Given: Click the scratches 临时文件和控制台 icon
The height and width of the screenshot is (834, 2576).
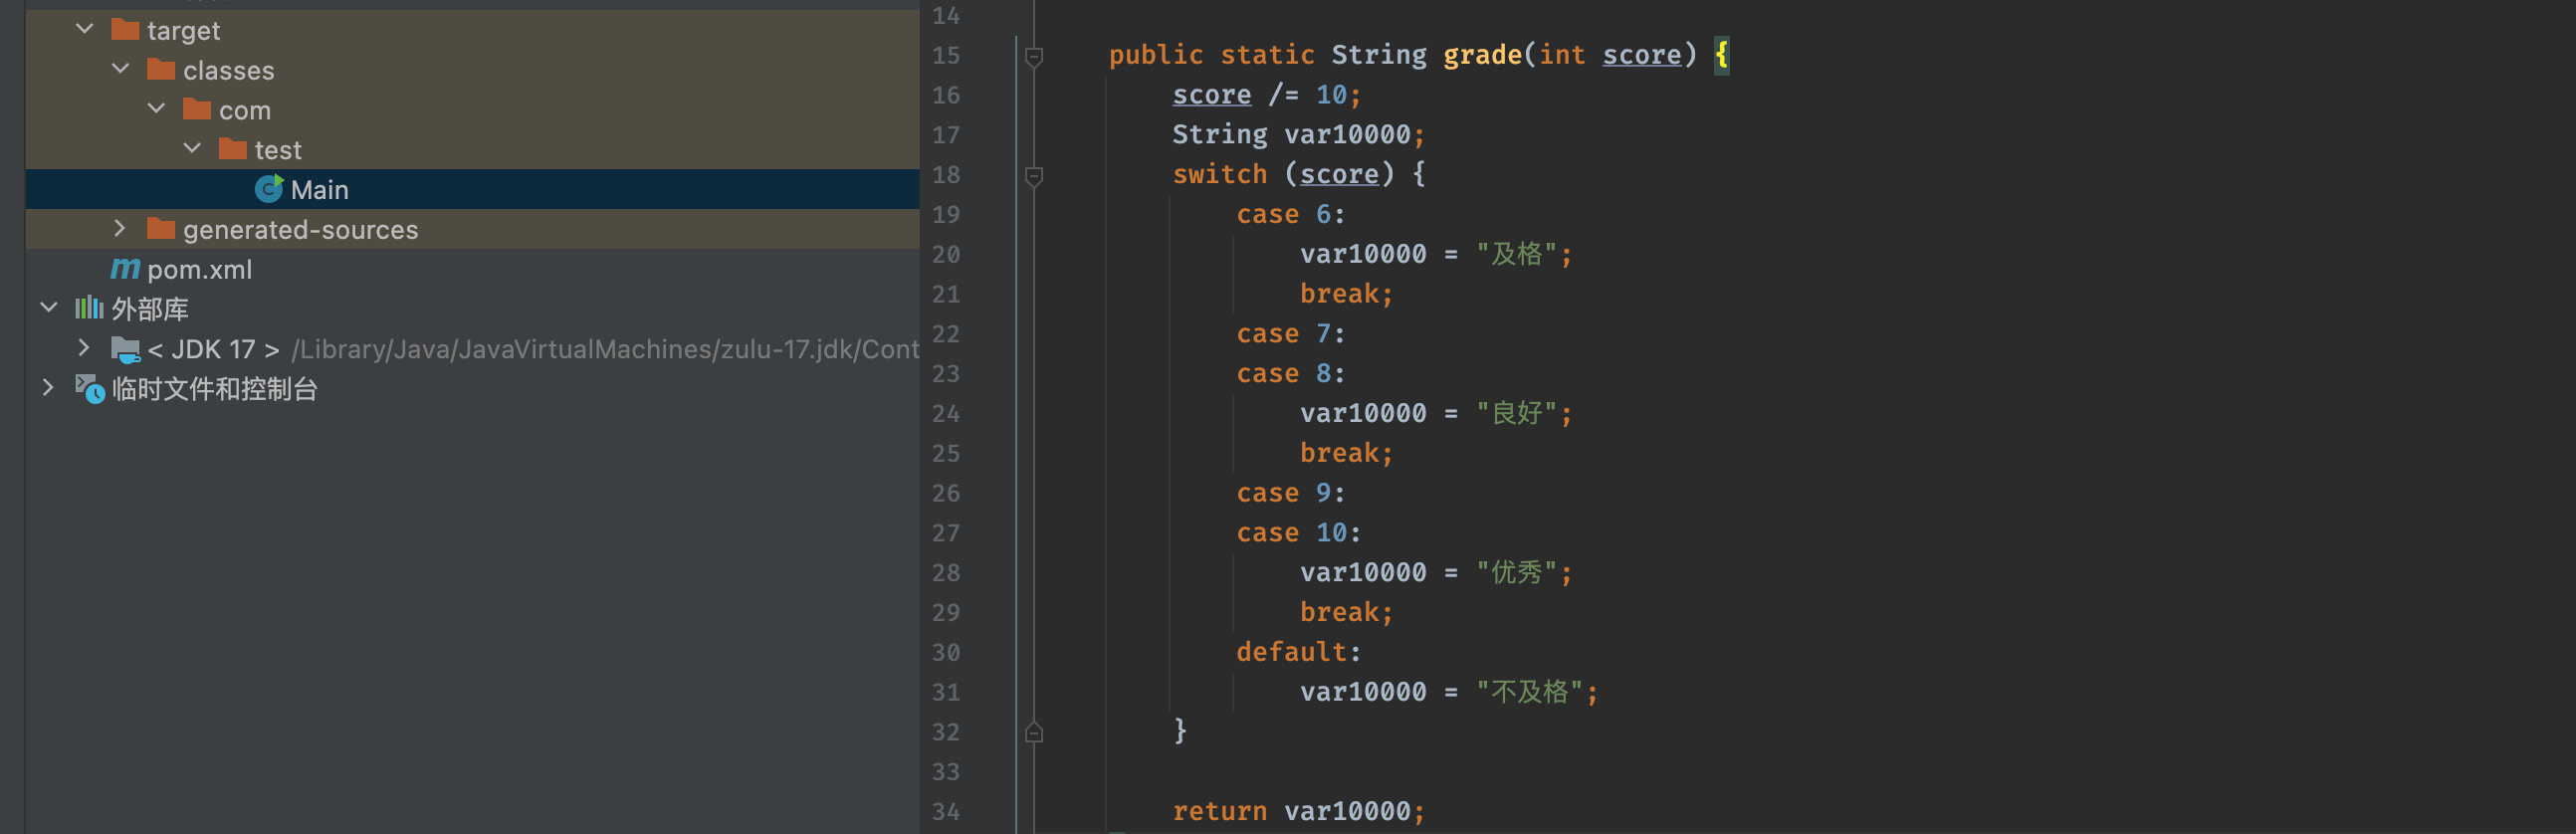Looking at the screenshot, I should click(x=90, y=388).
